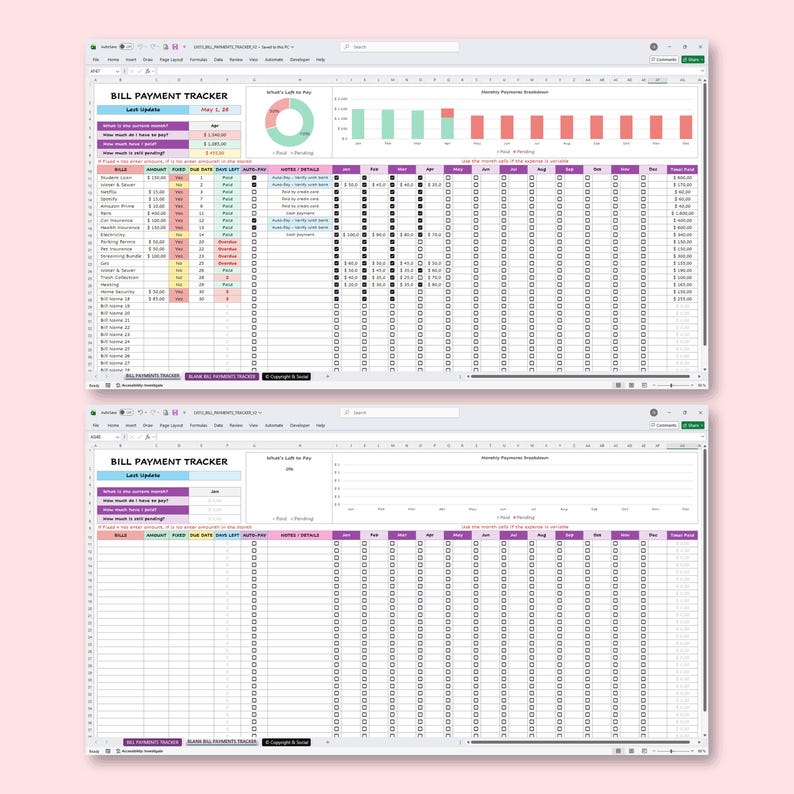
Task: Open file name dropdown in top window title
Action: click(293, 47)
